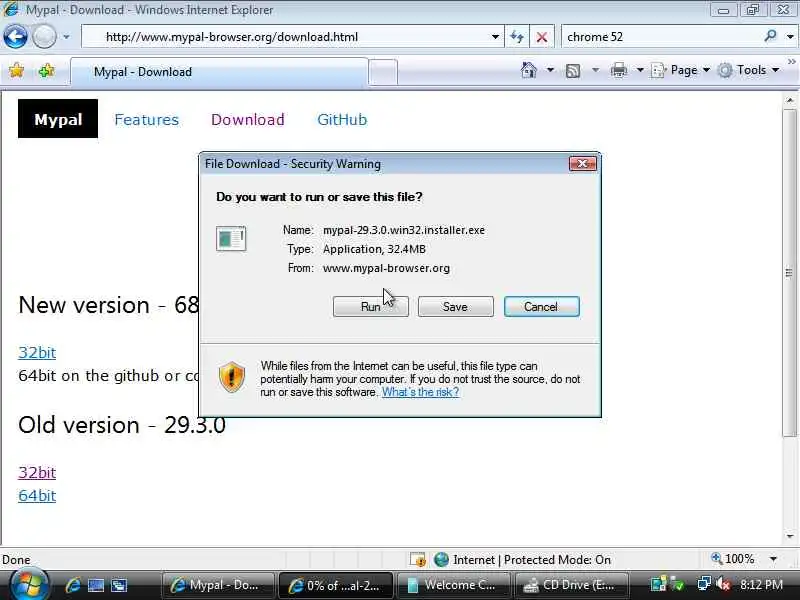Select the Mypal - Download tab
This screenshot has width=800, height=600.
219,72
